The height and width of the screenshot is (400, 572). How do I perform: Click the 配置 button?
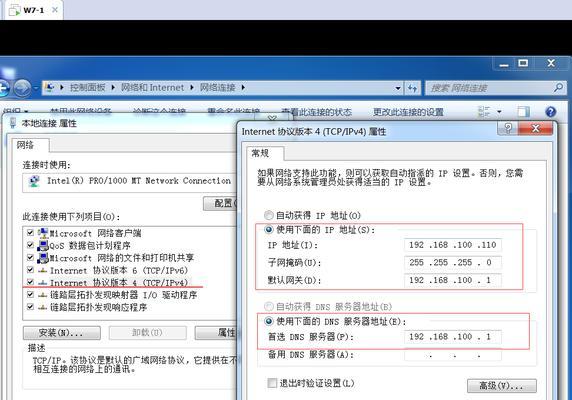220,203
